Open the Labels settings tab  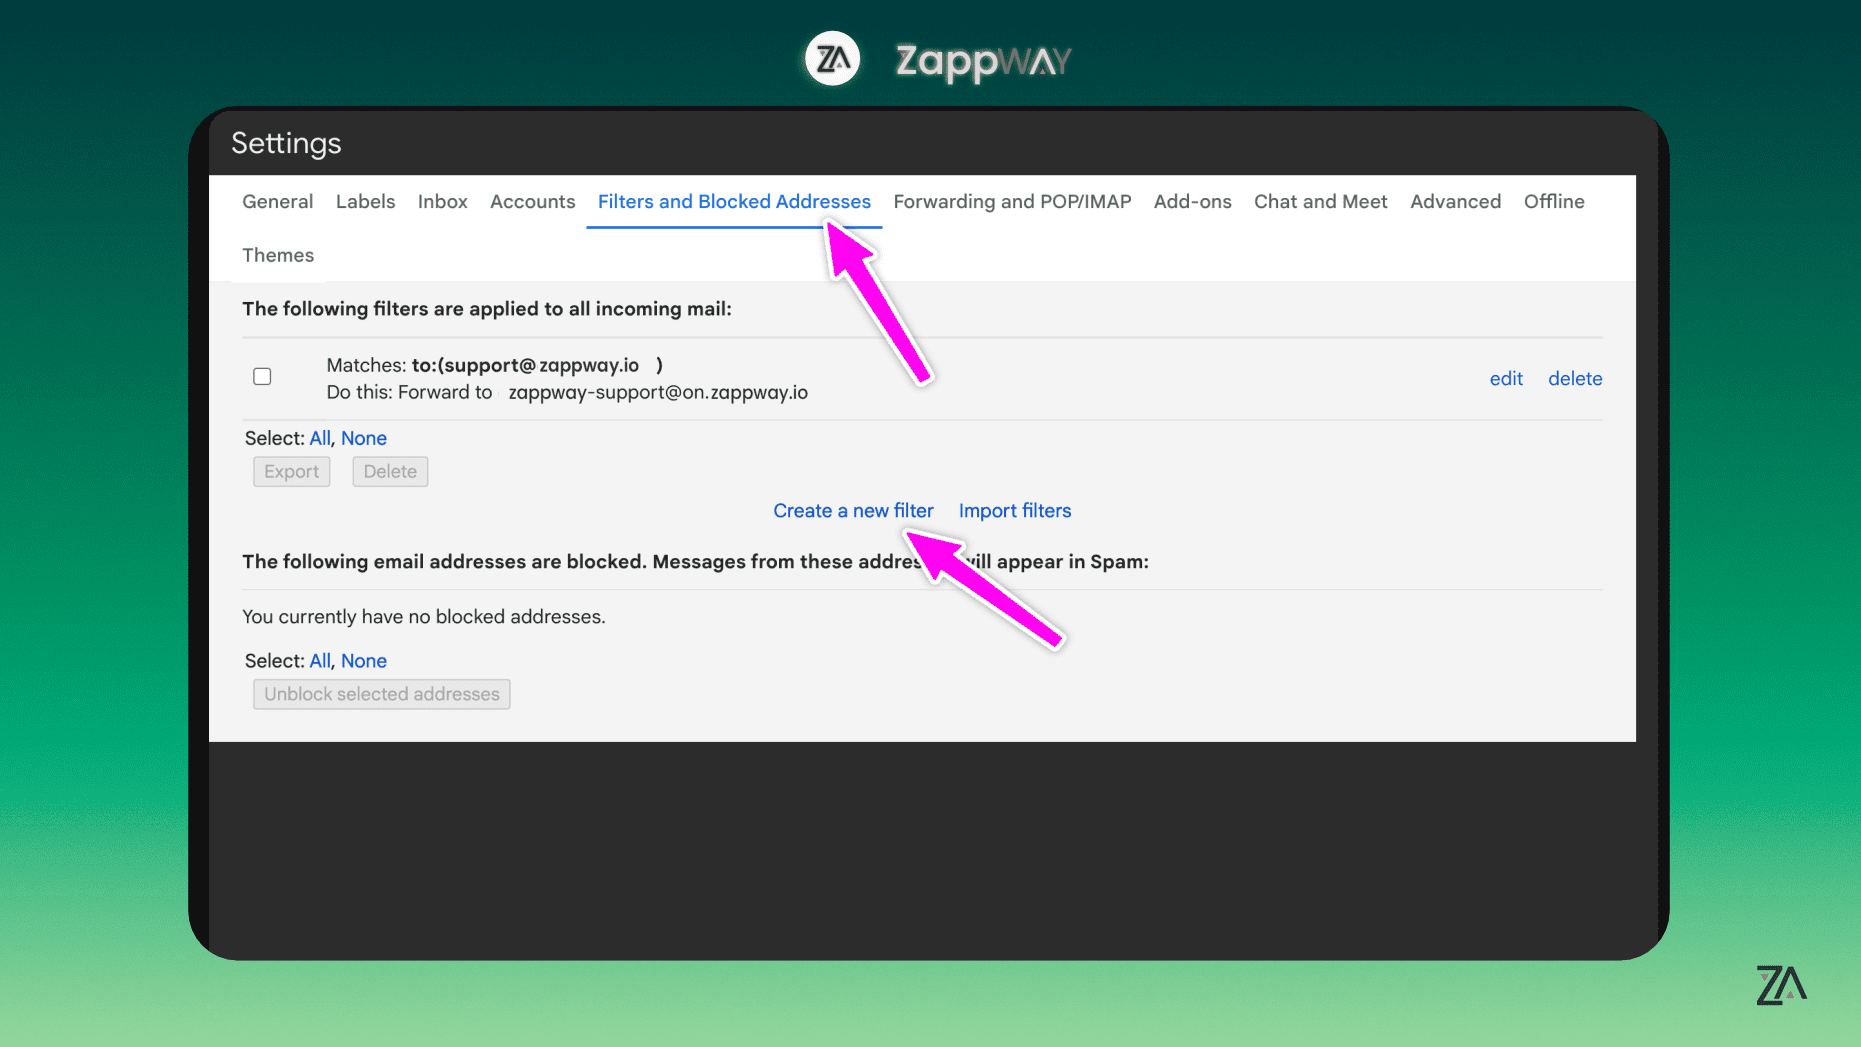[x=365, y=201]
